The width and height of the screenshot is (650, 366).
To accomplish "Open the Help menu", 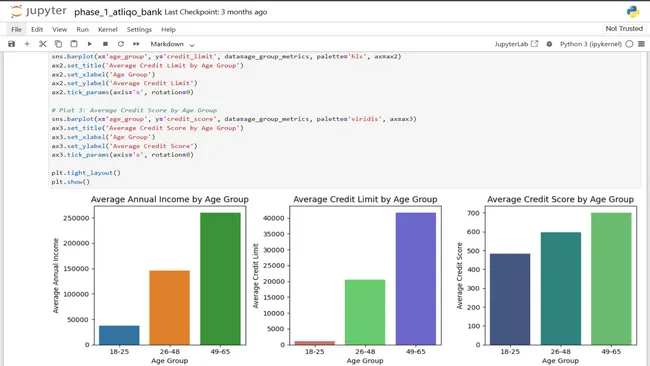I will tap(168, 29).
